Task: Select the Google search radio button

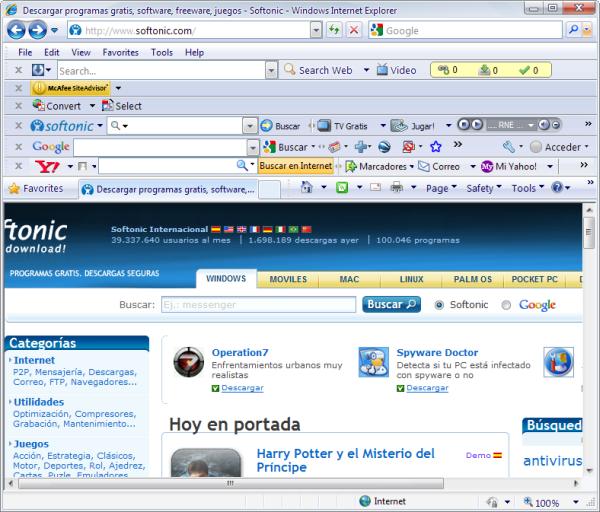Action: point(506,305)
